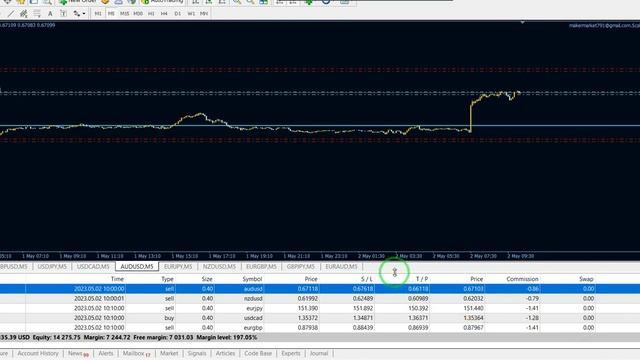This screenshot has width=640, height=360.
Task: Switch chart to D1 timeframe
Action: 178,14
